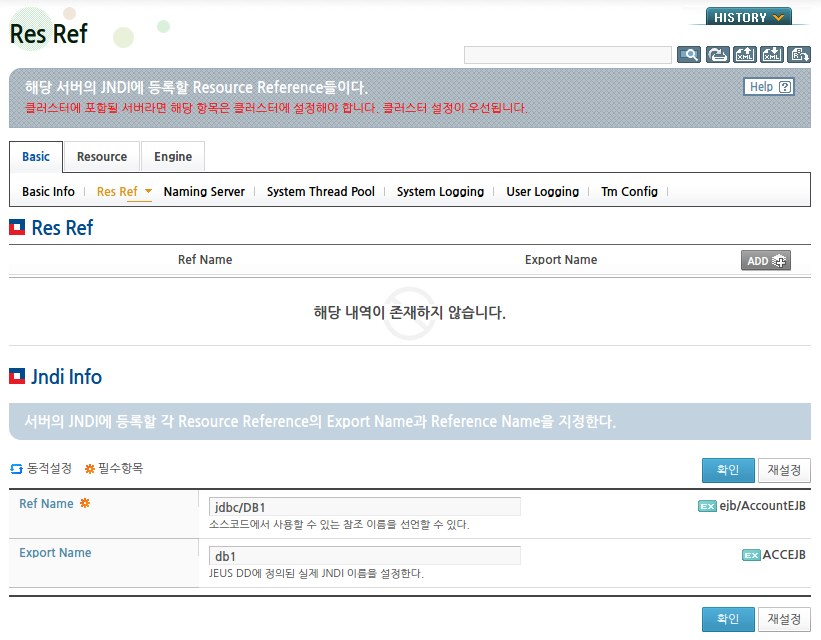Switch to the Engine tab
This screenshot has width=821, height=640.
173,157
